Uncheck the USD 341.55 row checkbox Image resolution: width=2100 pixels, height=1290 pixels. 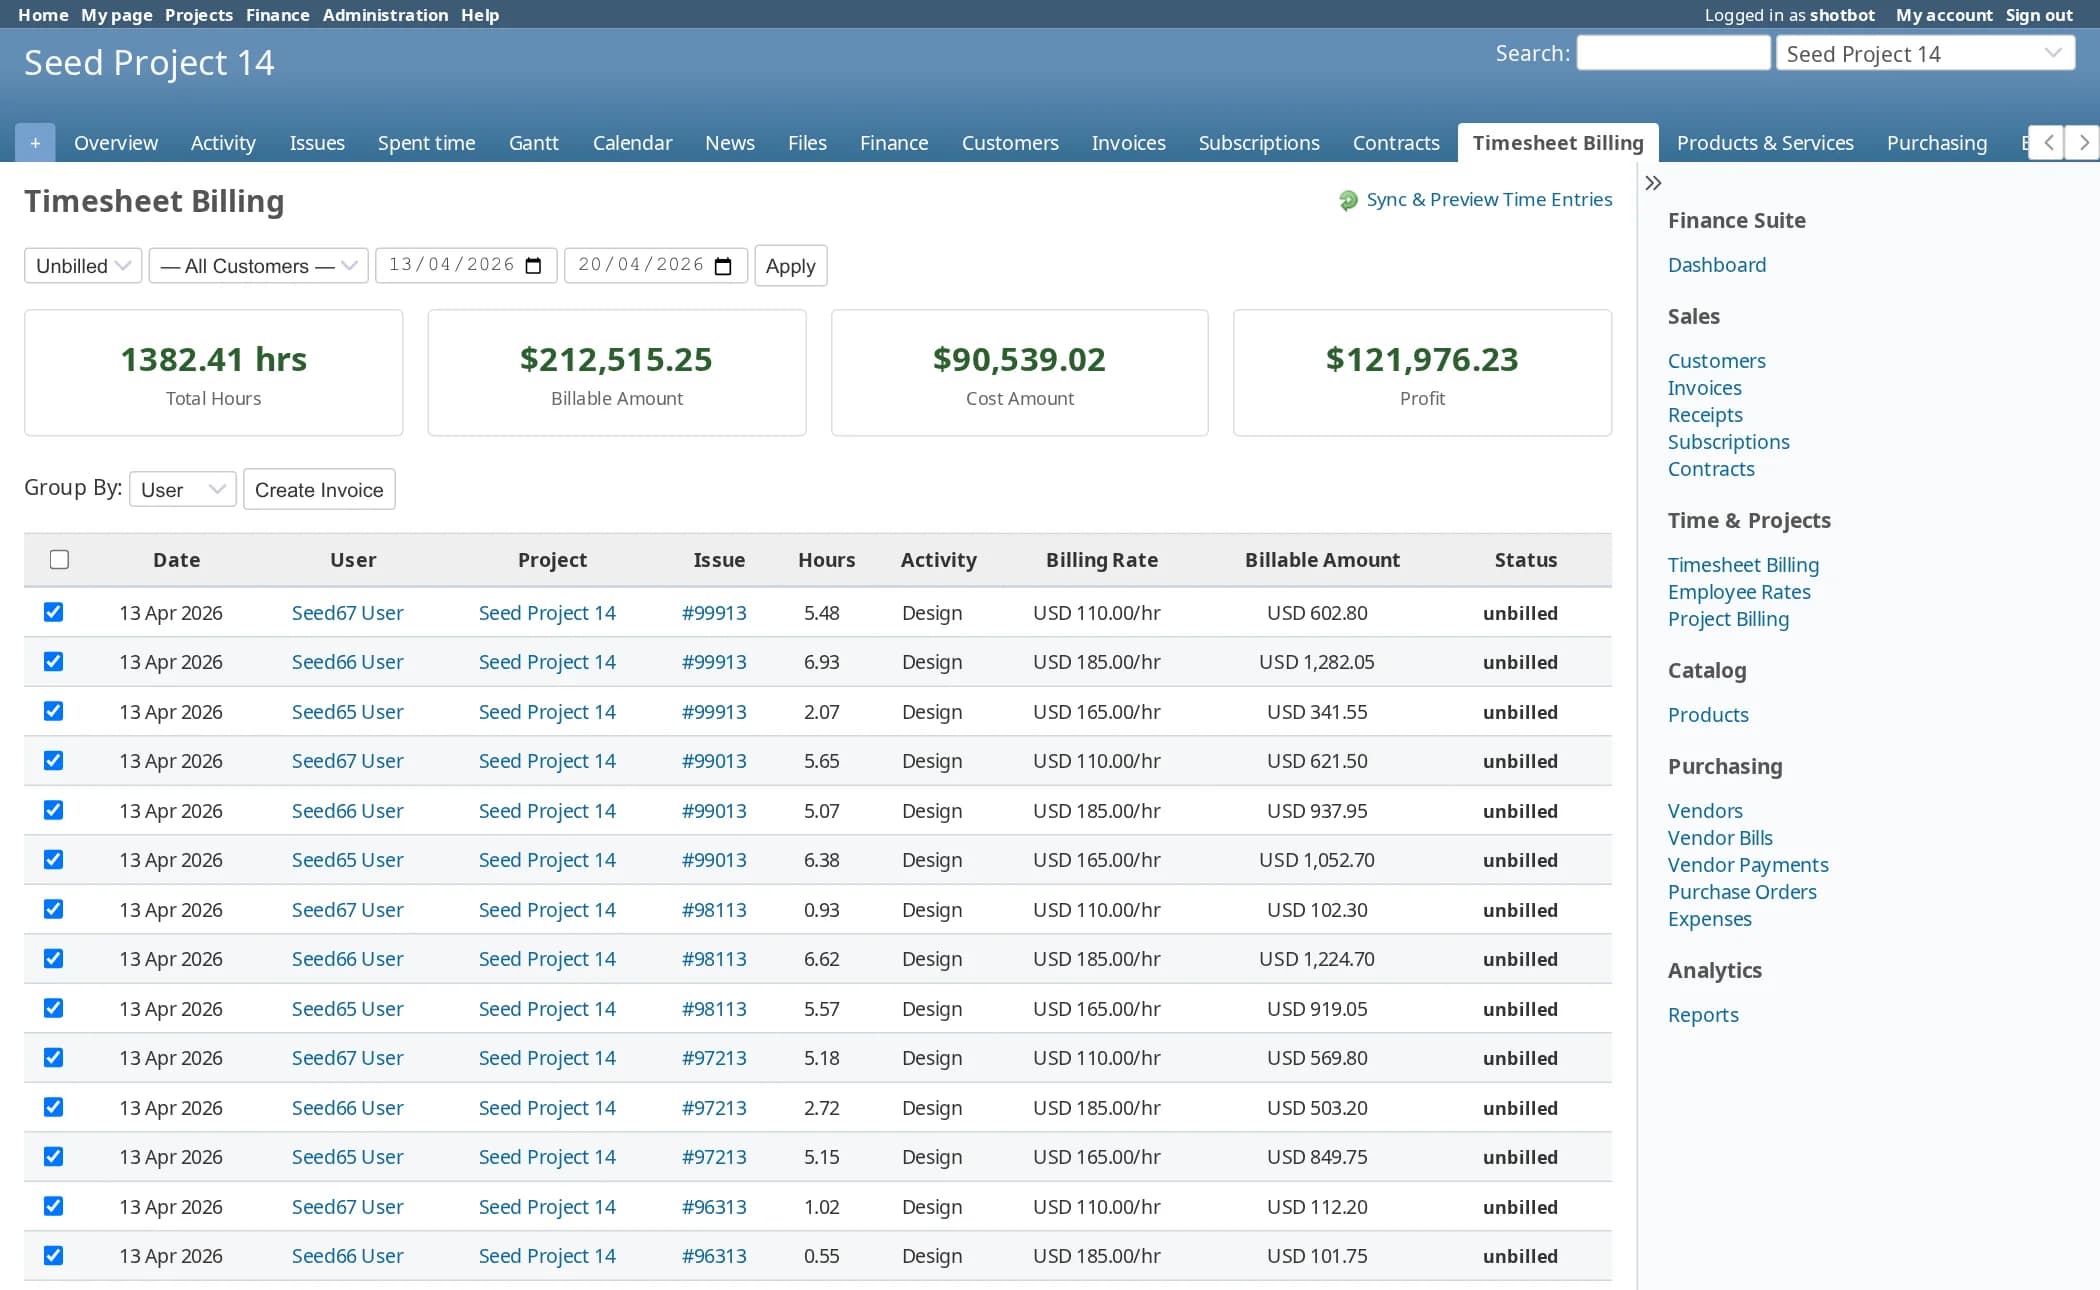[x=54, y=711]
